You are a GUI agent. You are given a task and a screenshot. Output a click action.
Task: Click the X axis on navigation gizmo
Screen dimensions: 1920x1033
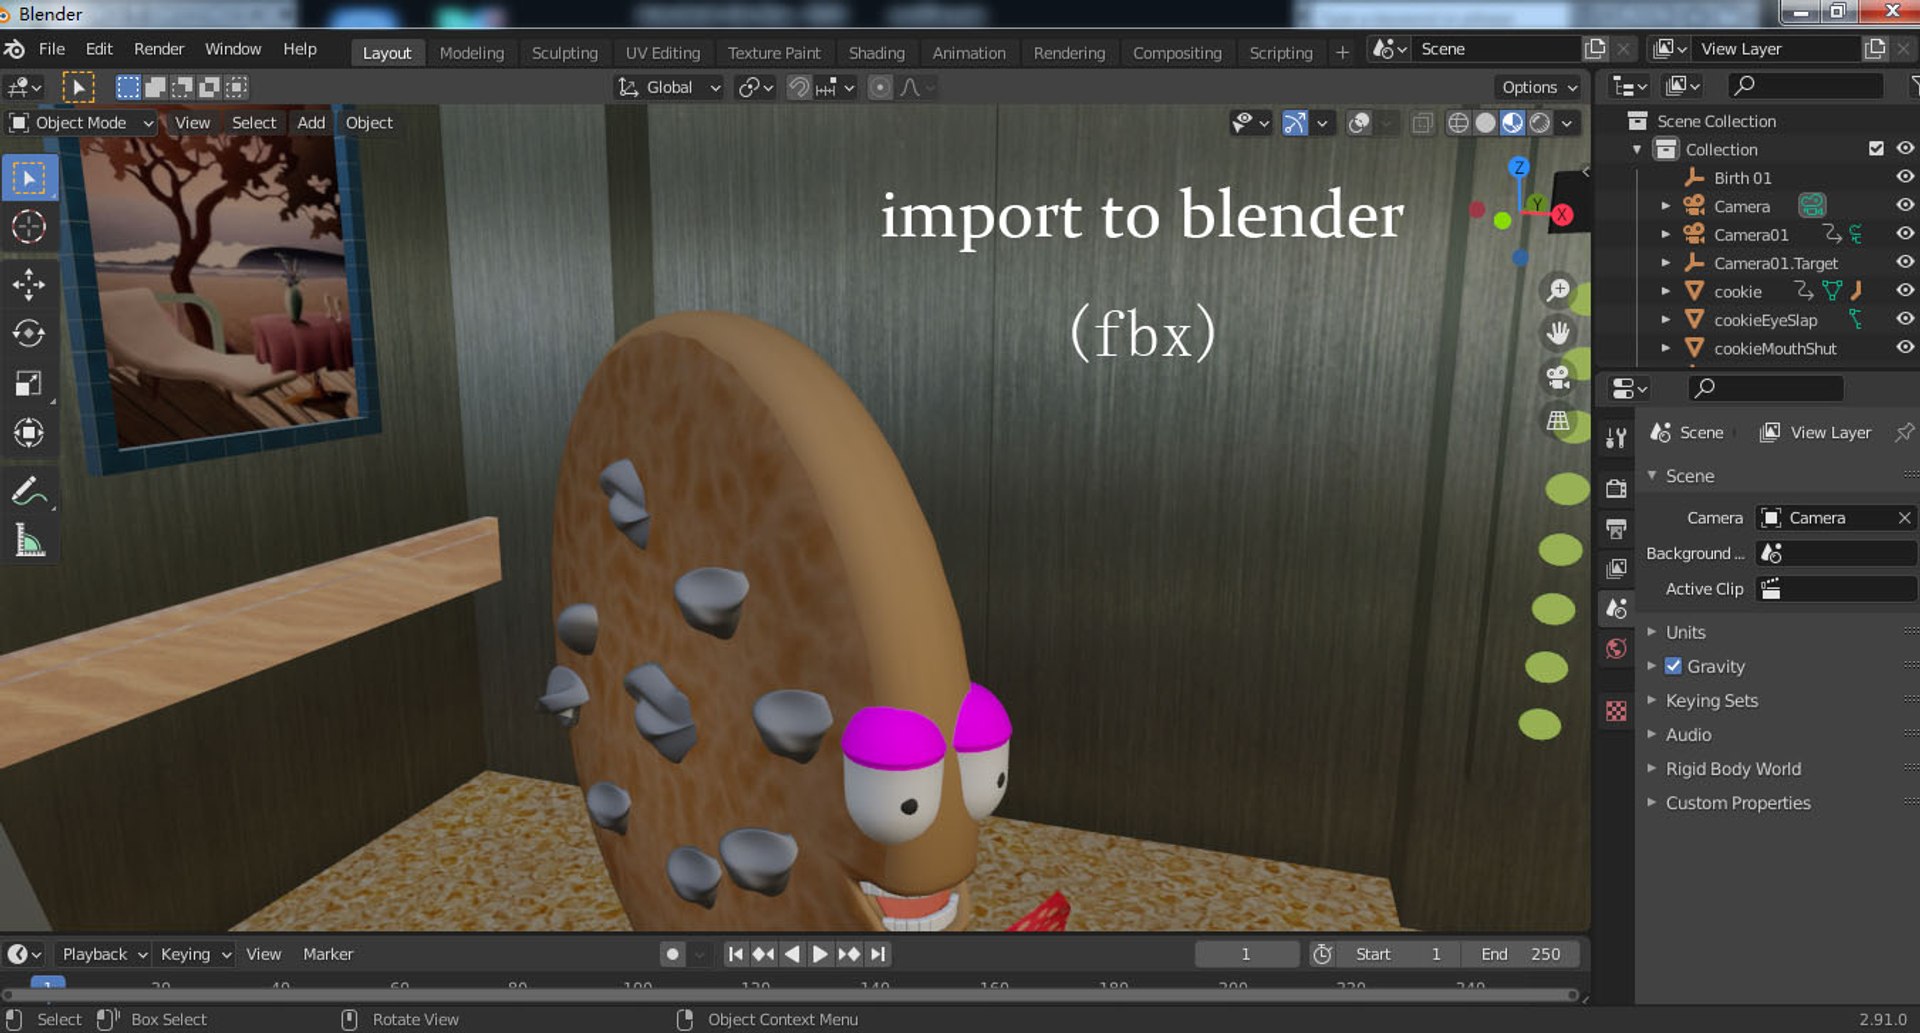click(x=1562, y=214)
